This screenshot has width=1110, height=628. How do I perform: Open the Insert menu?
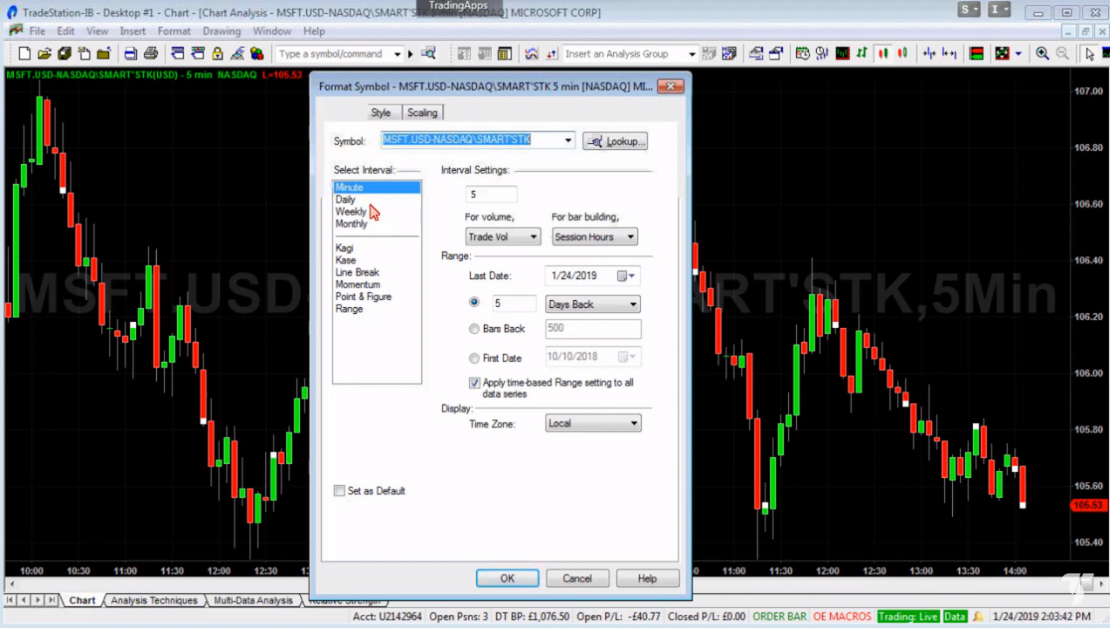point(132,31)
